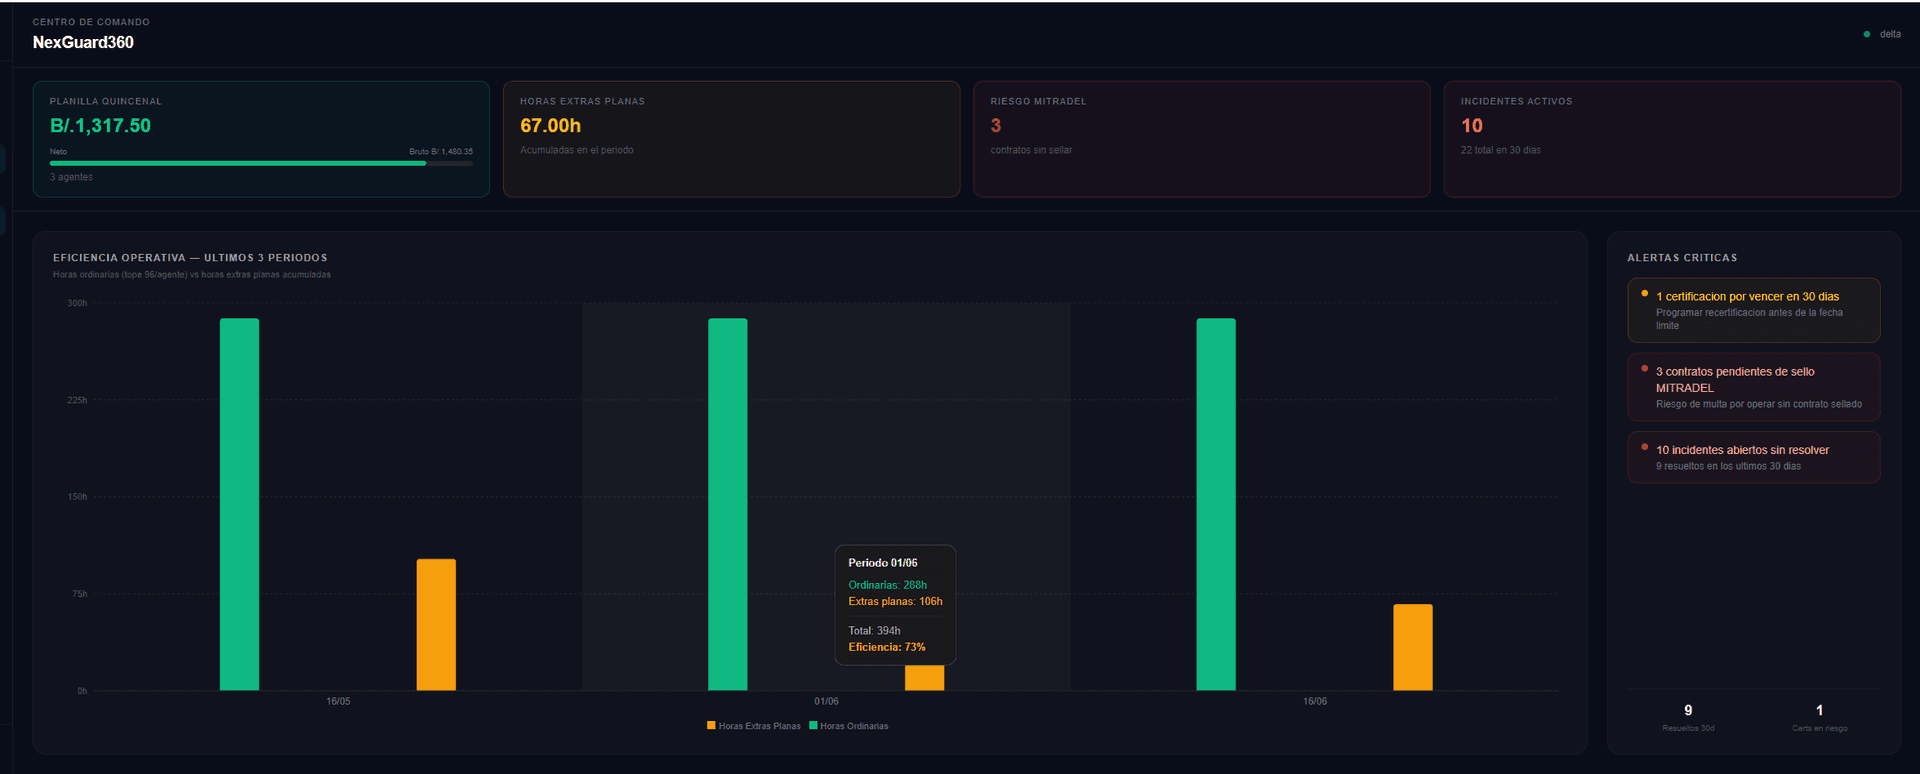Screen dimensions: 1920x774
Task: Click the Resueltos 30d counter
Action: [x=1688, y=717]
